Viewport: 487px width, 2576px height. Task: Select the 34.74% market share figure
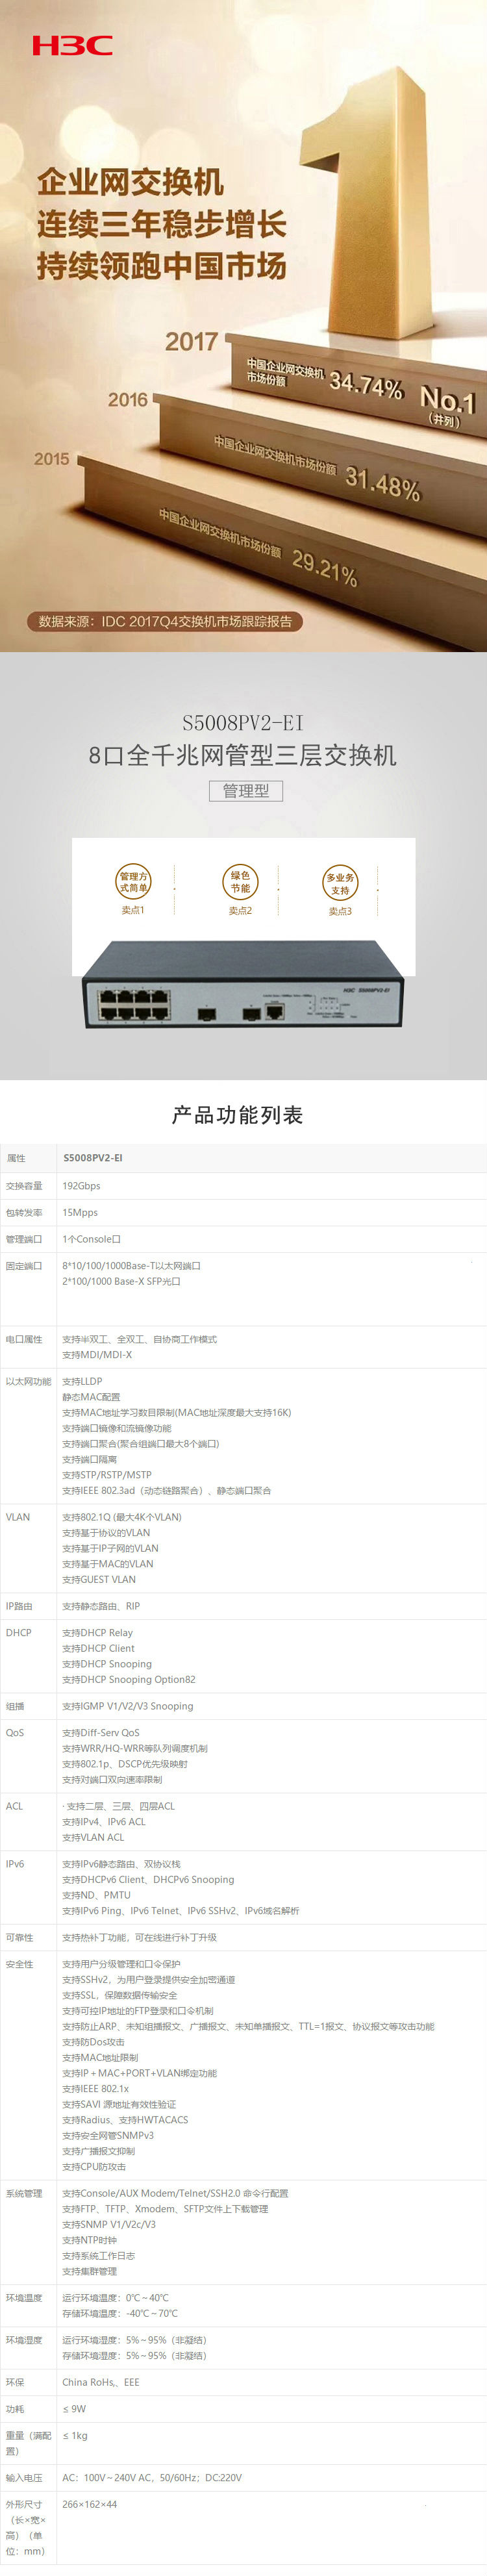pos(366,384)
